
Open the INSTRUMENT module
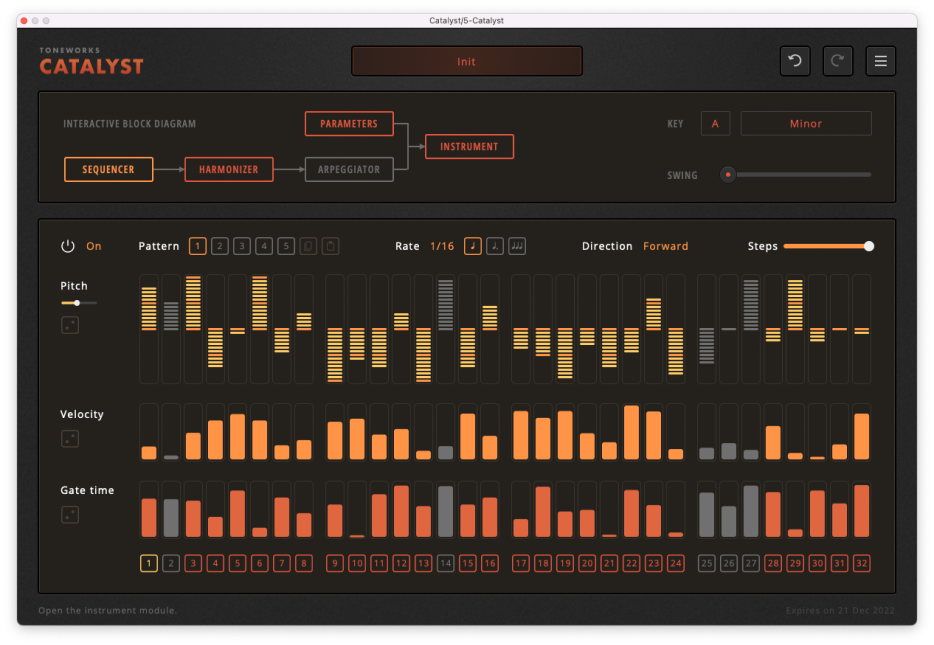point(470,146)
